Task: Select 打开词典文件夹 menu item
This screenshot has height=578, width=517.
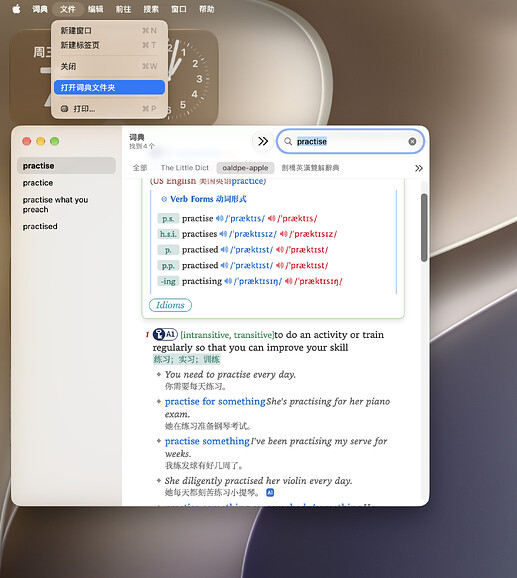Action: [109, 87]
